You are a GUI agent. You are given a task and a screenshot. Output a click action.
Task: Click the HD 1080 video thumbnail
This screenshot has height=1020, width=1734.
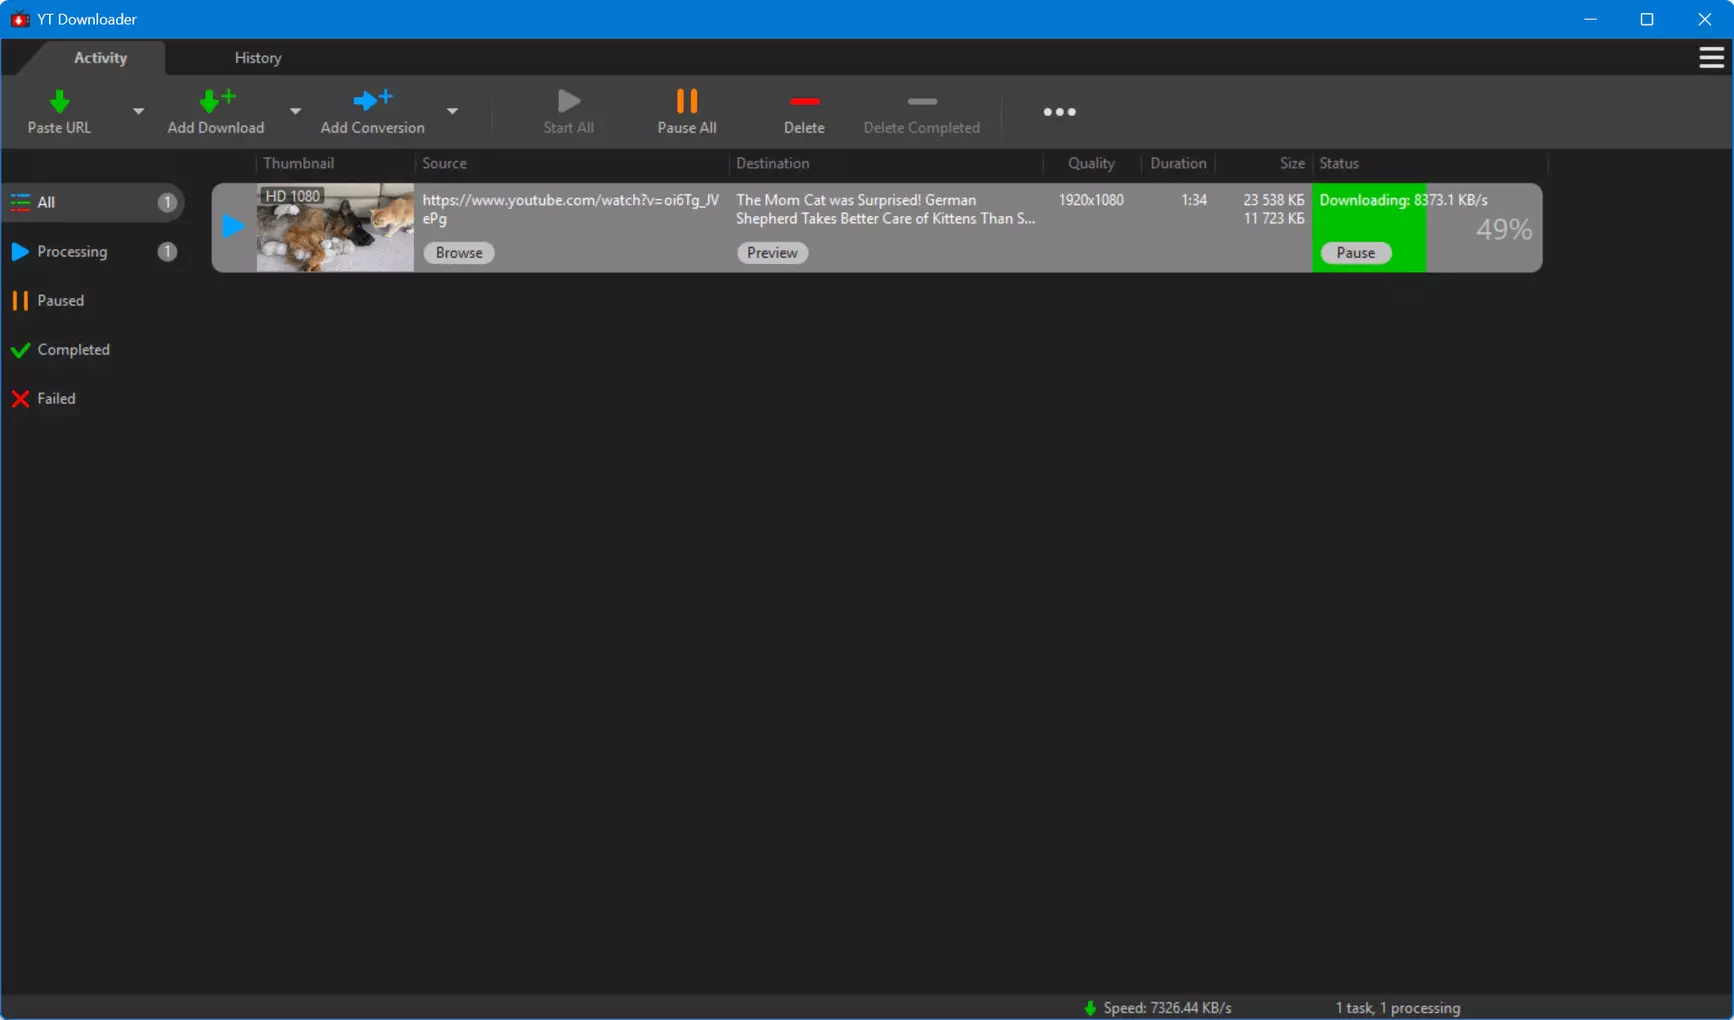(335, 227)
